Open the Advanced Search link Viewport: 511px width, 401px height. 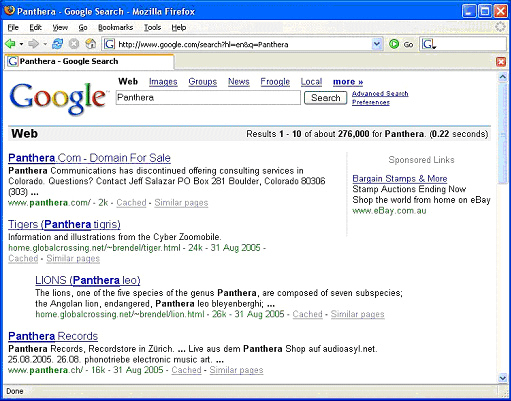(x=380, y=94)
